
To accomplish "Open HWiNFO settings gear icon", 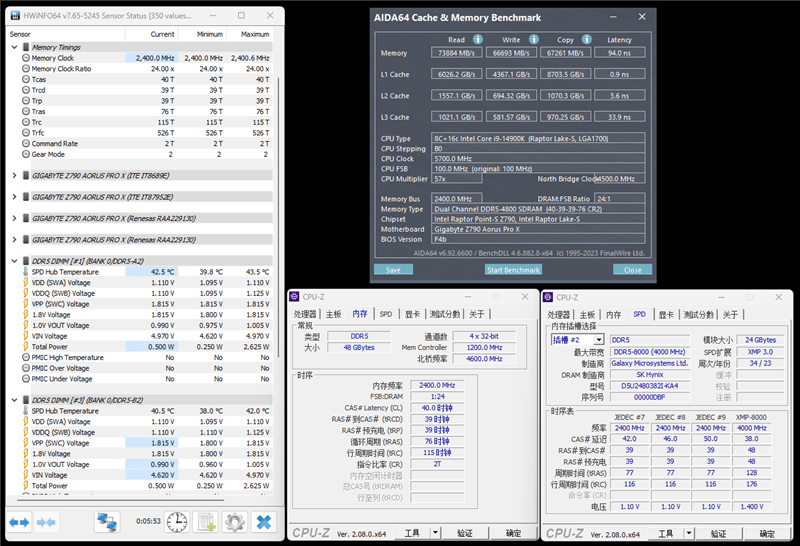I will 235,522.
